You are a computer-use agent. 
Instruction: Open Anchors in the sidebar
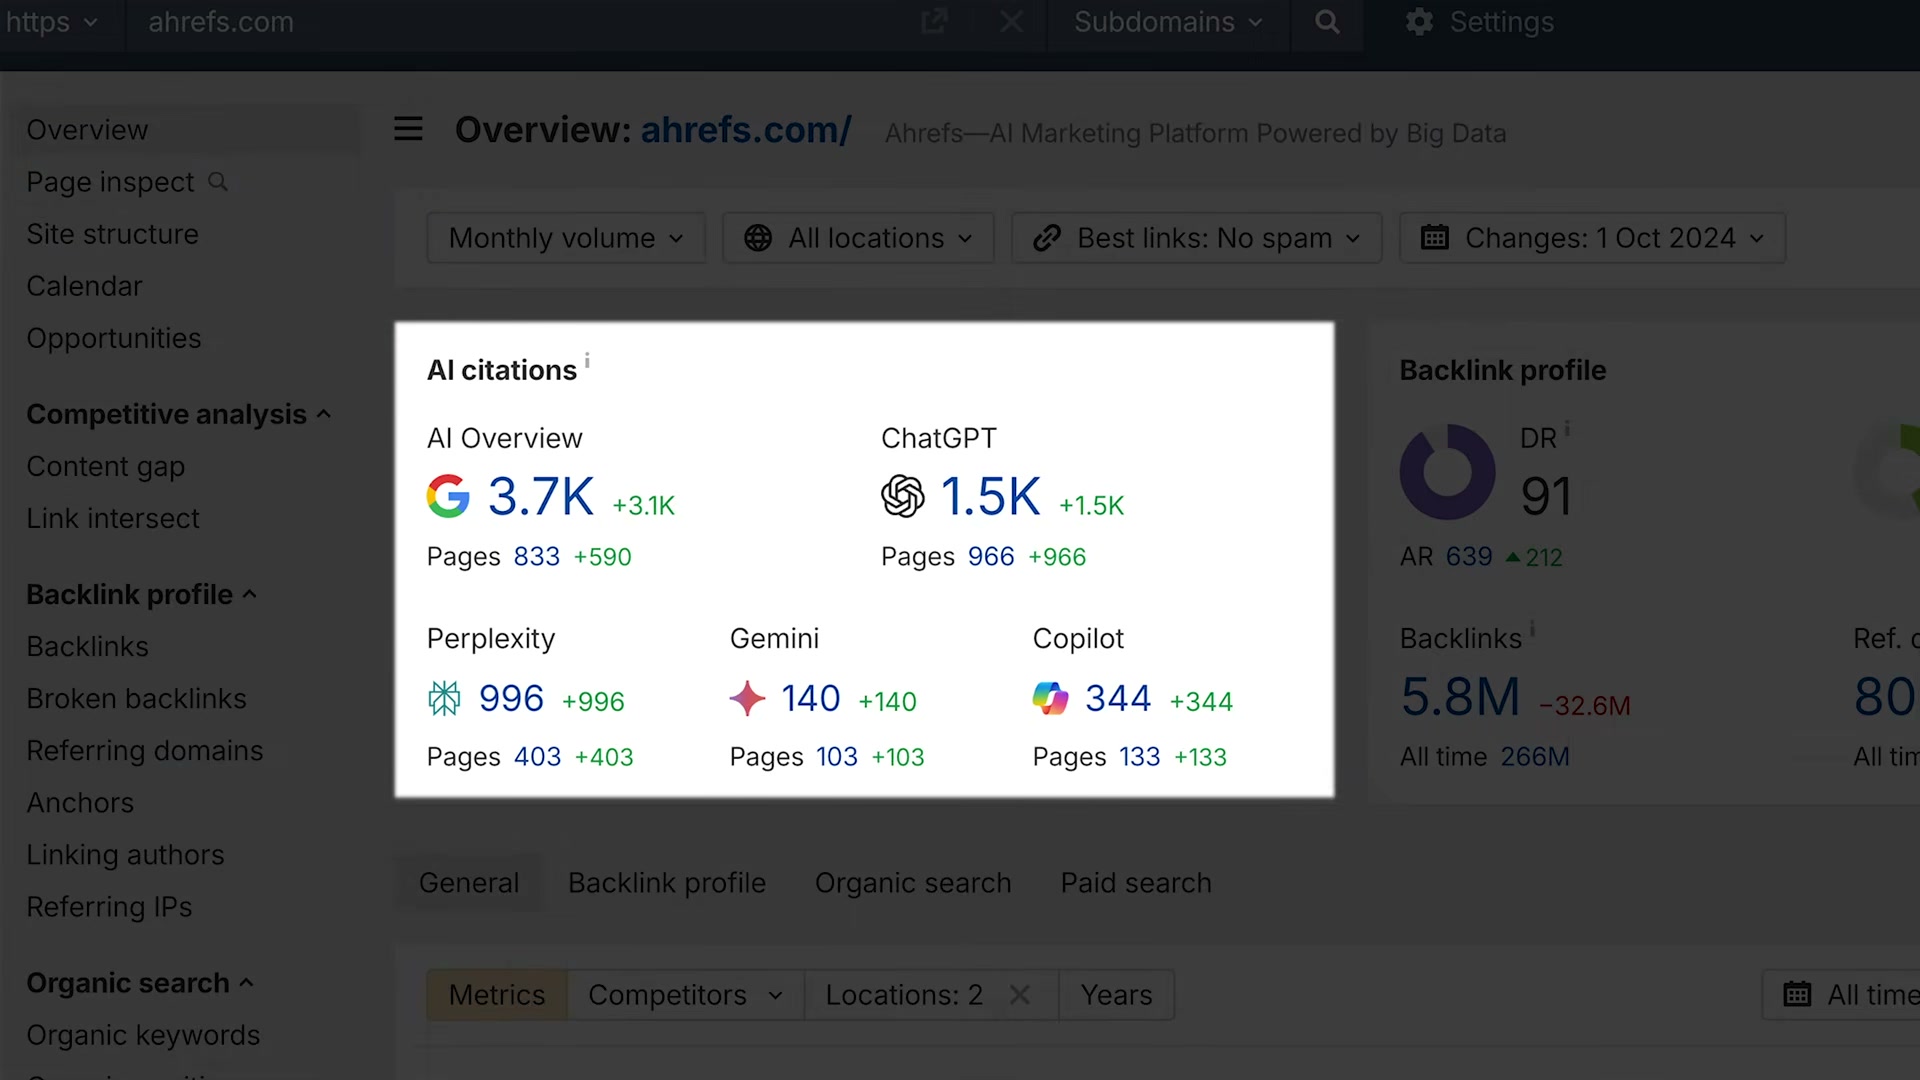[80, 802]
